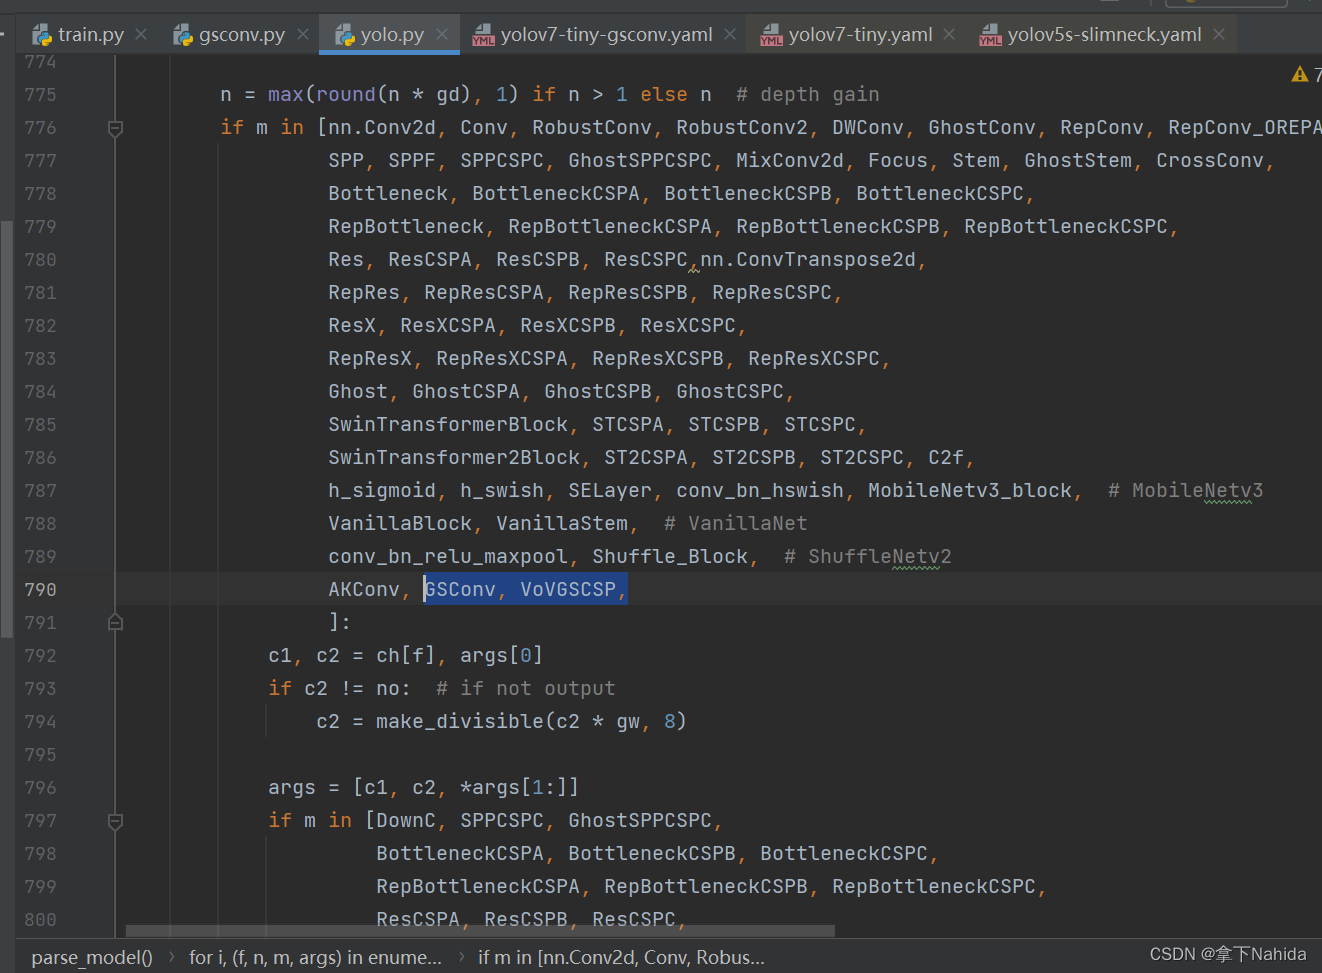Viewport: 1322px width, 973px height.
Task: Click RepResCSPC on line 781
Action: [772, 293]
